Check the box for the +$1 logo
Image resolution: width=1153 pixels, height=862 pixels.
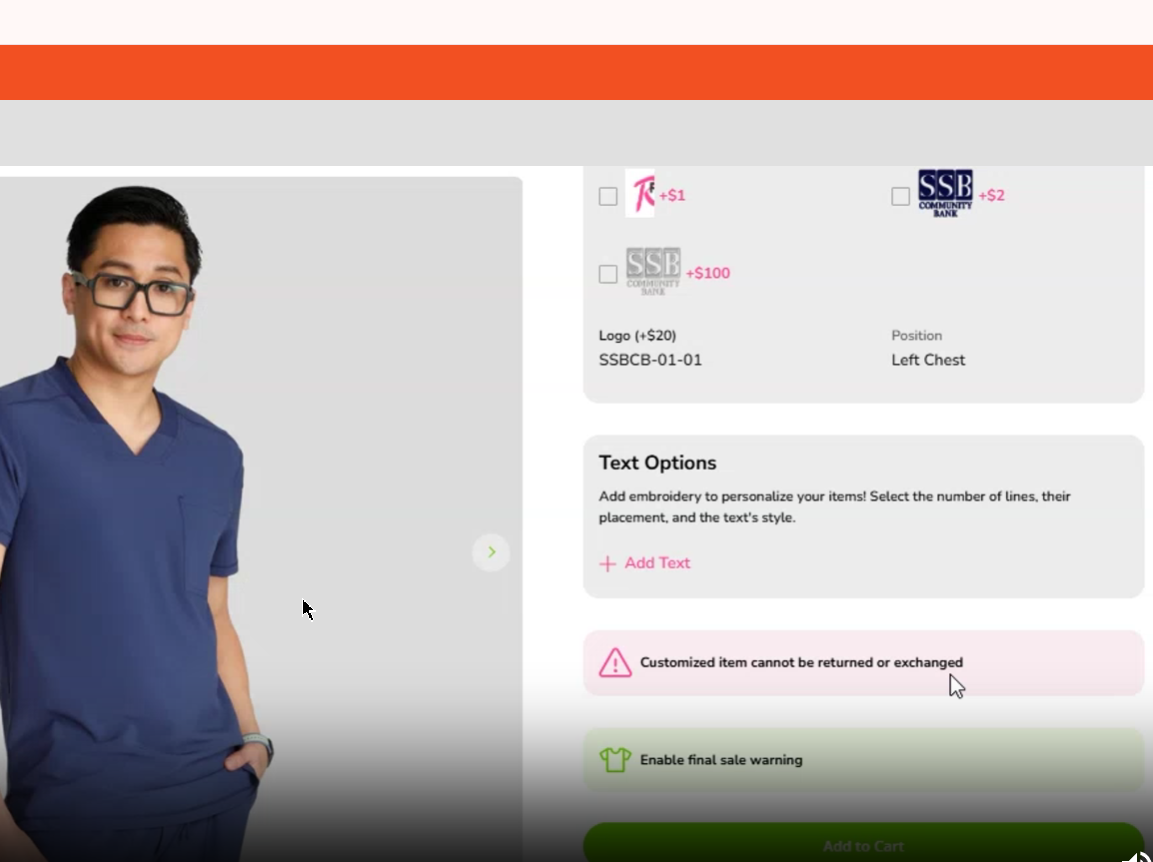608,196
